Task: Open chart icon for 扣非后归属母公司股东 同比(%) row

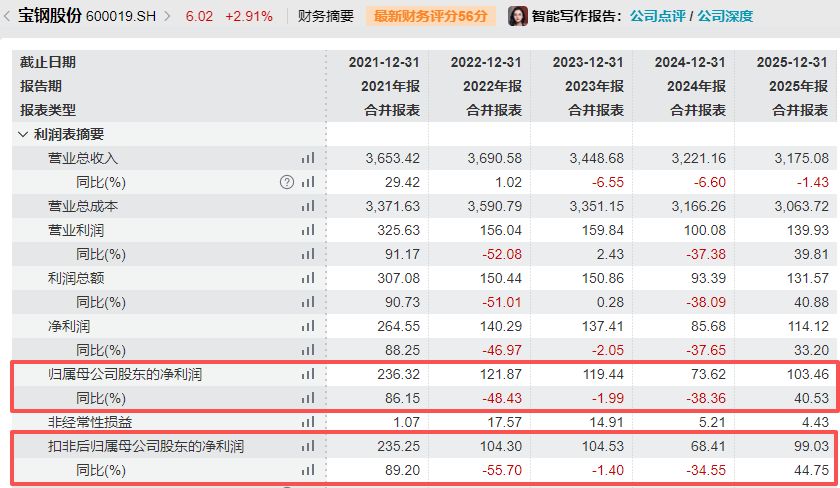Action: click(308, 470)
